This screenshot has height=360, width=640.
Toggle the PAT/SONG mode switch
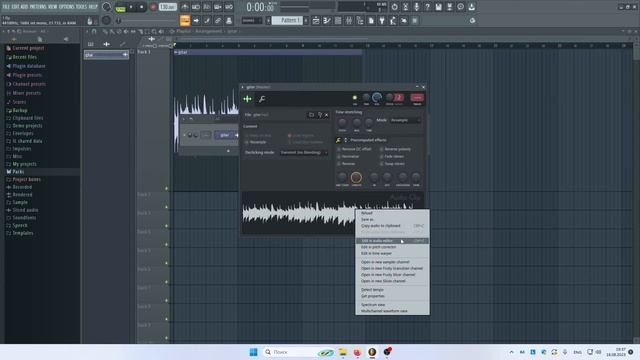tap(120, 7)
